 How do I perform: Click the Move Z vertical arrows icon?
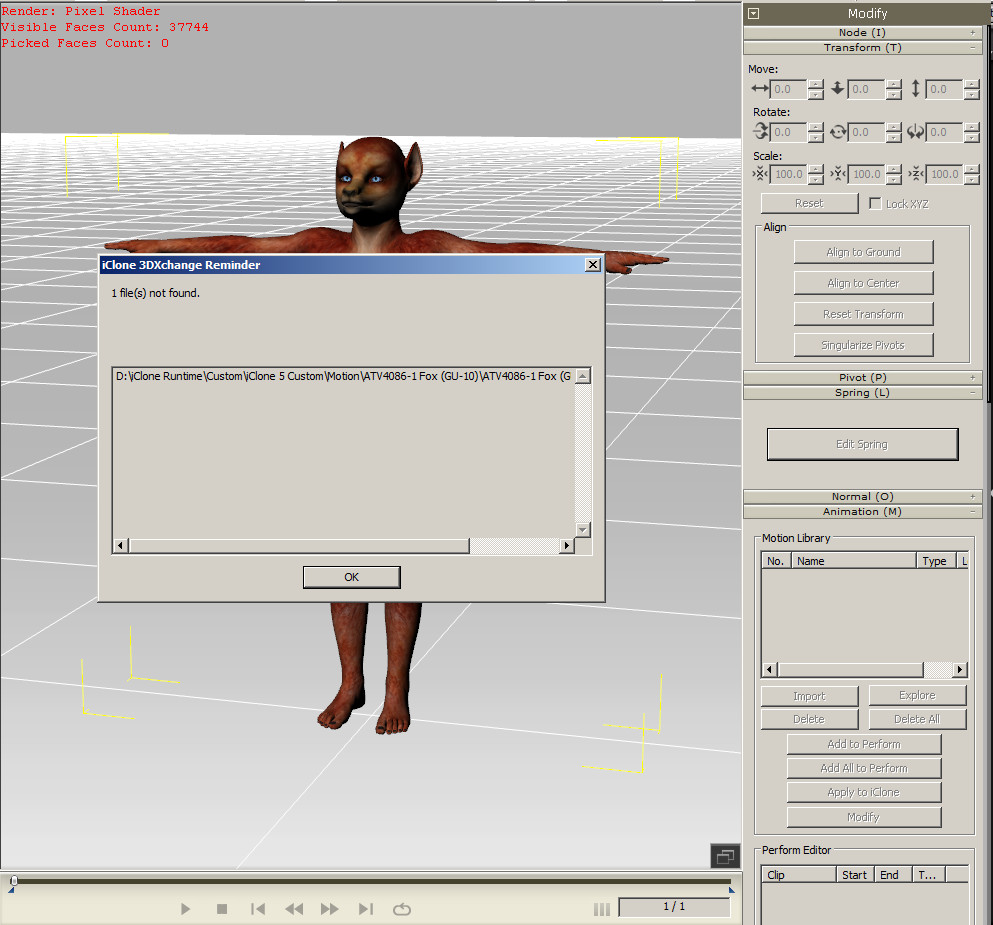pyautogui.click(x=916, y=89)
